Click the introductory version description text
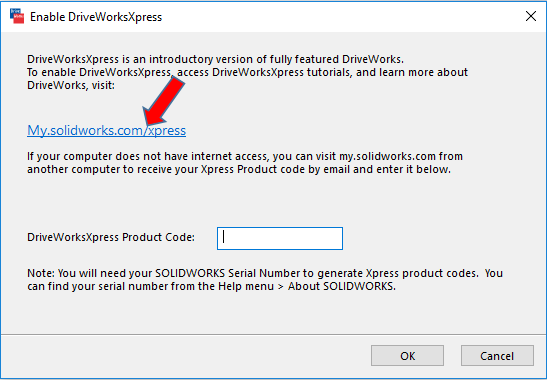Image resolution: width=548 pixels, height=380 pixels. pyautogui.click(x=247, y=72)
